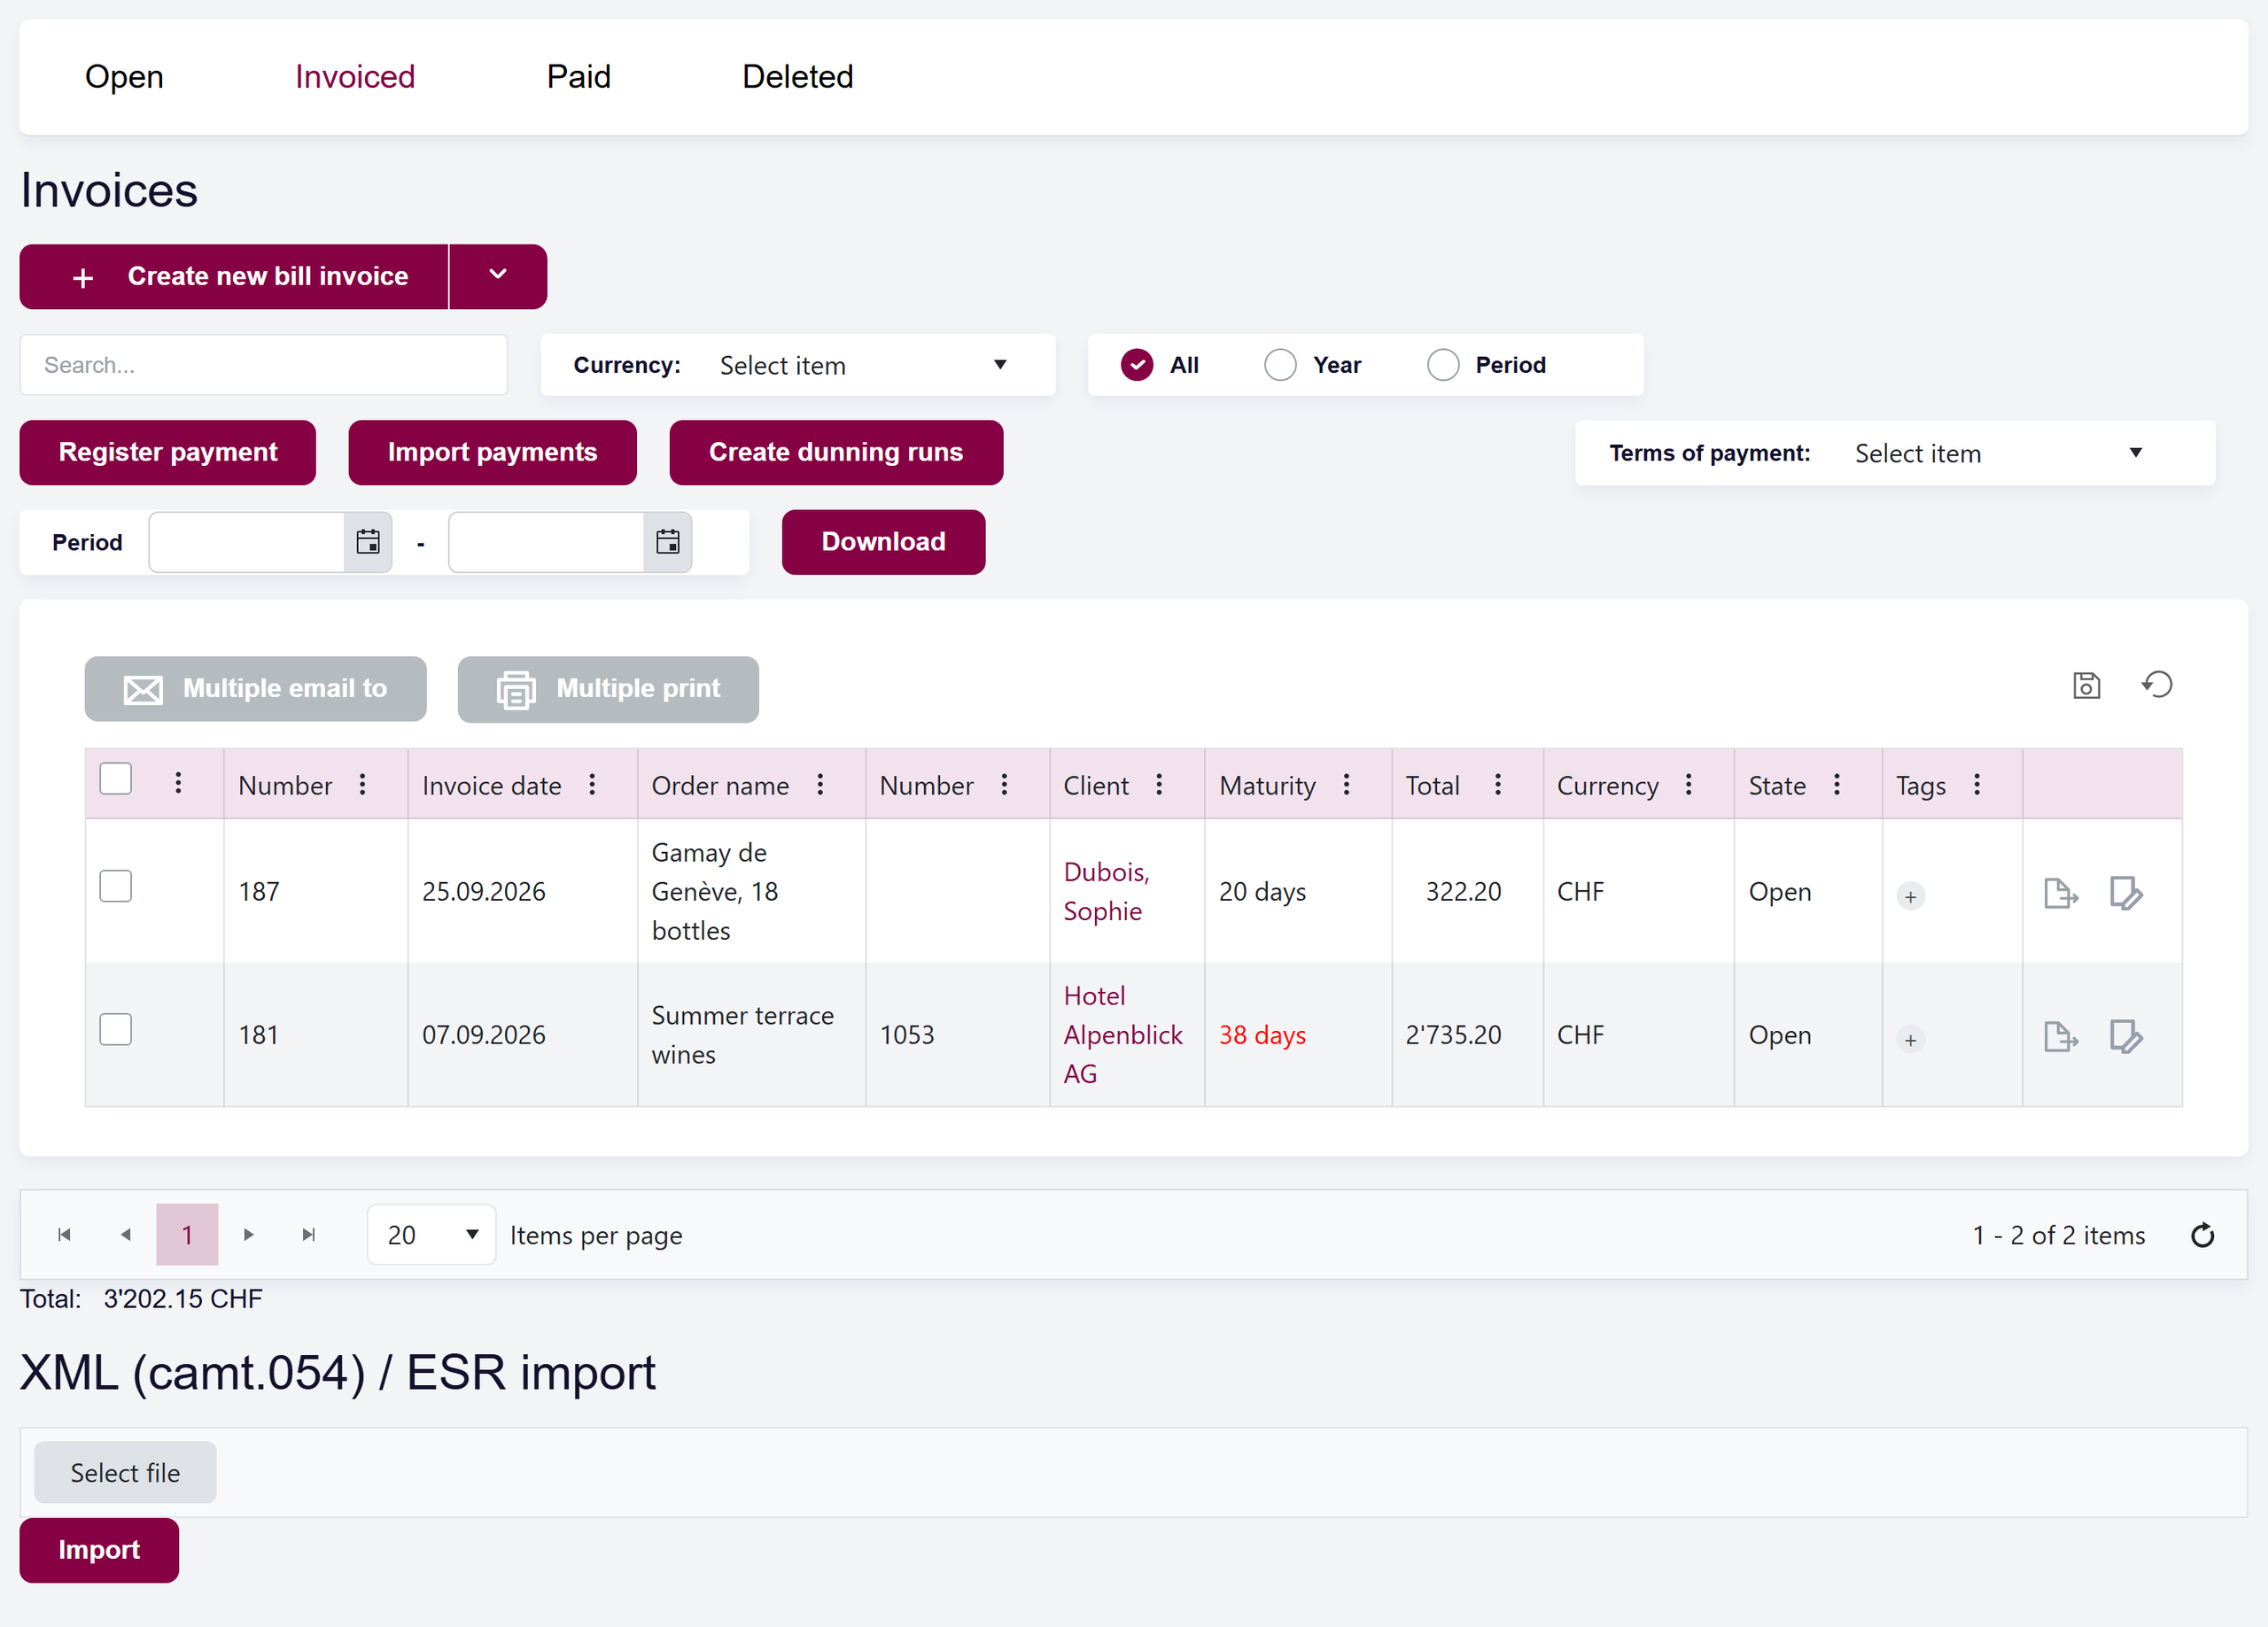Image resolution: width=2268 pixels, height=1627 pixels.
Task: Add a tag to invoice 181
Action: tap(1910, 1041)
